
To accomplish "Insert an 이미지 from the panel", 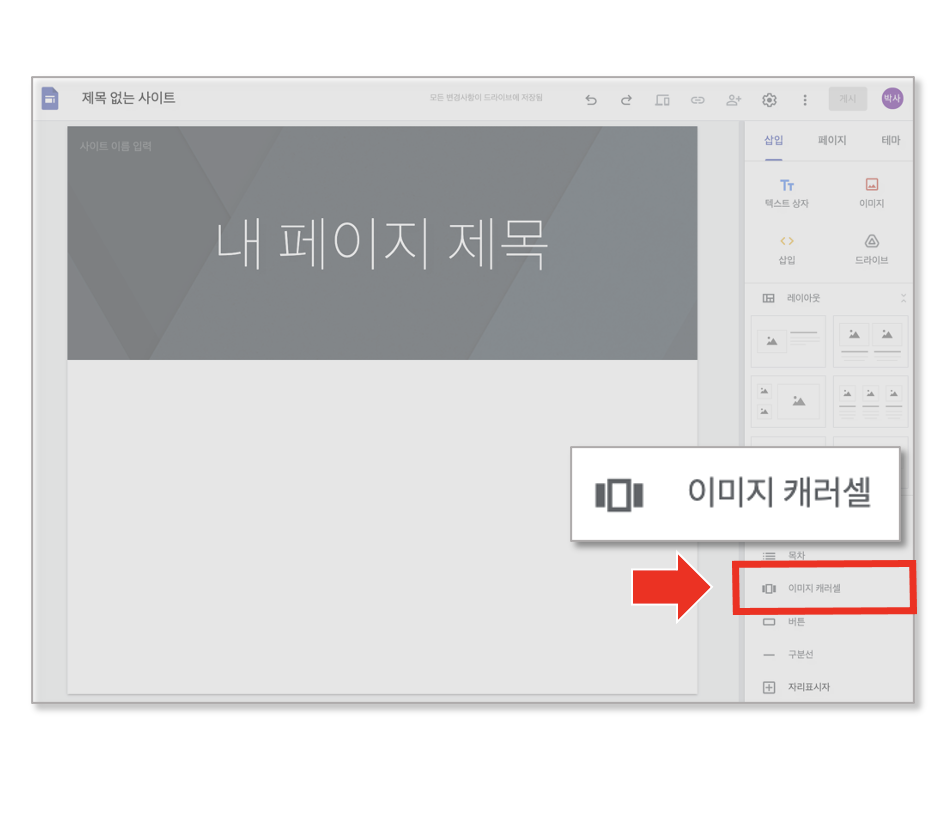I will click(872, 193).
